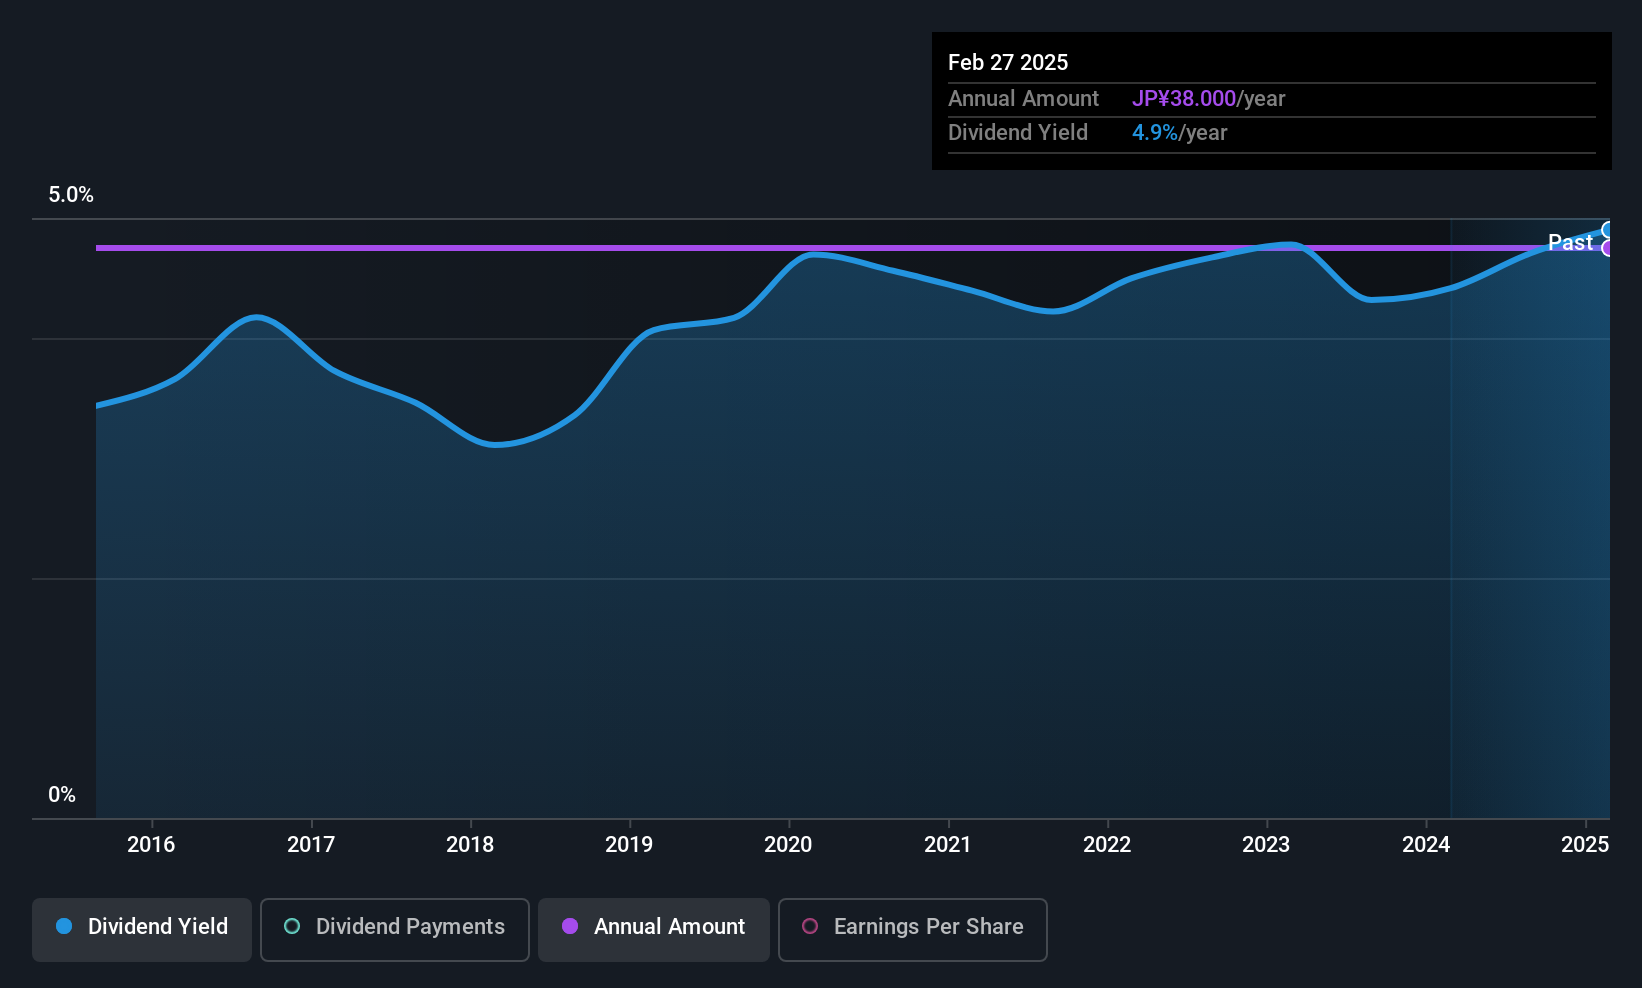Toggle the Annual Amount series
Image resolution: width=1642 pixels, height=988 pixels.
pos(654,929)
